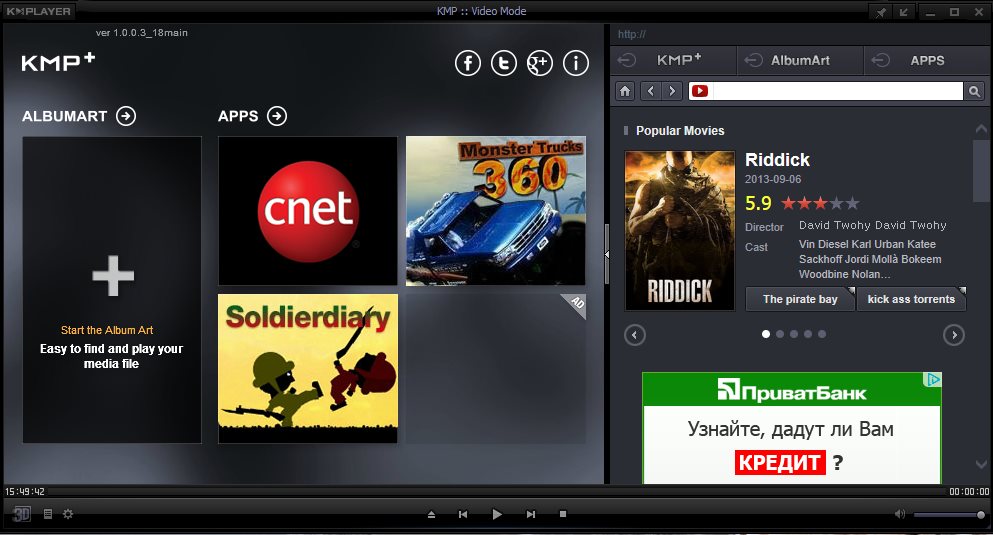Pin the window always on top
The width and height of the screenshot is (993, 535).
(881, 11)
